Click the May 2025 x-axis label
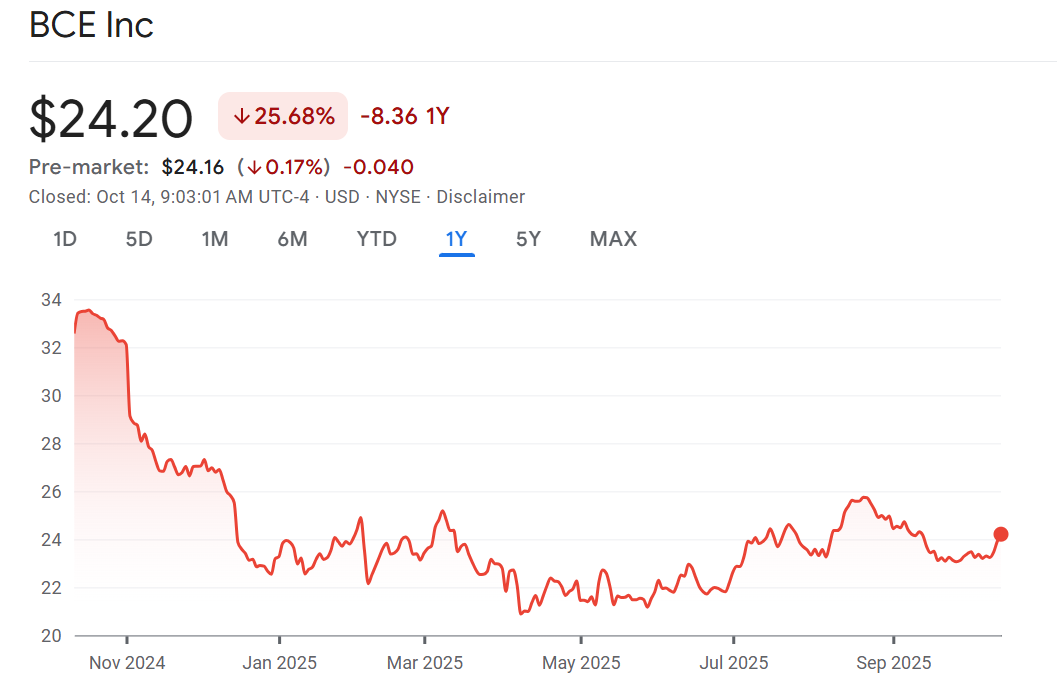The width and height of the screenshot is (1057, 700). (x=581, y=662)
